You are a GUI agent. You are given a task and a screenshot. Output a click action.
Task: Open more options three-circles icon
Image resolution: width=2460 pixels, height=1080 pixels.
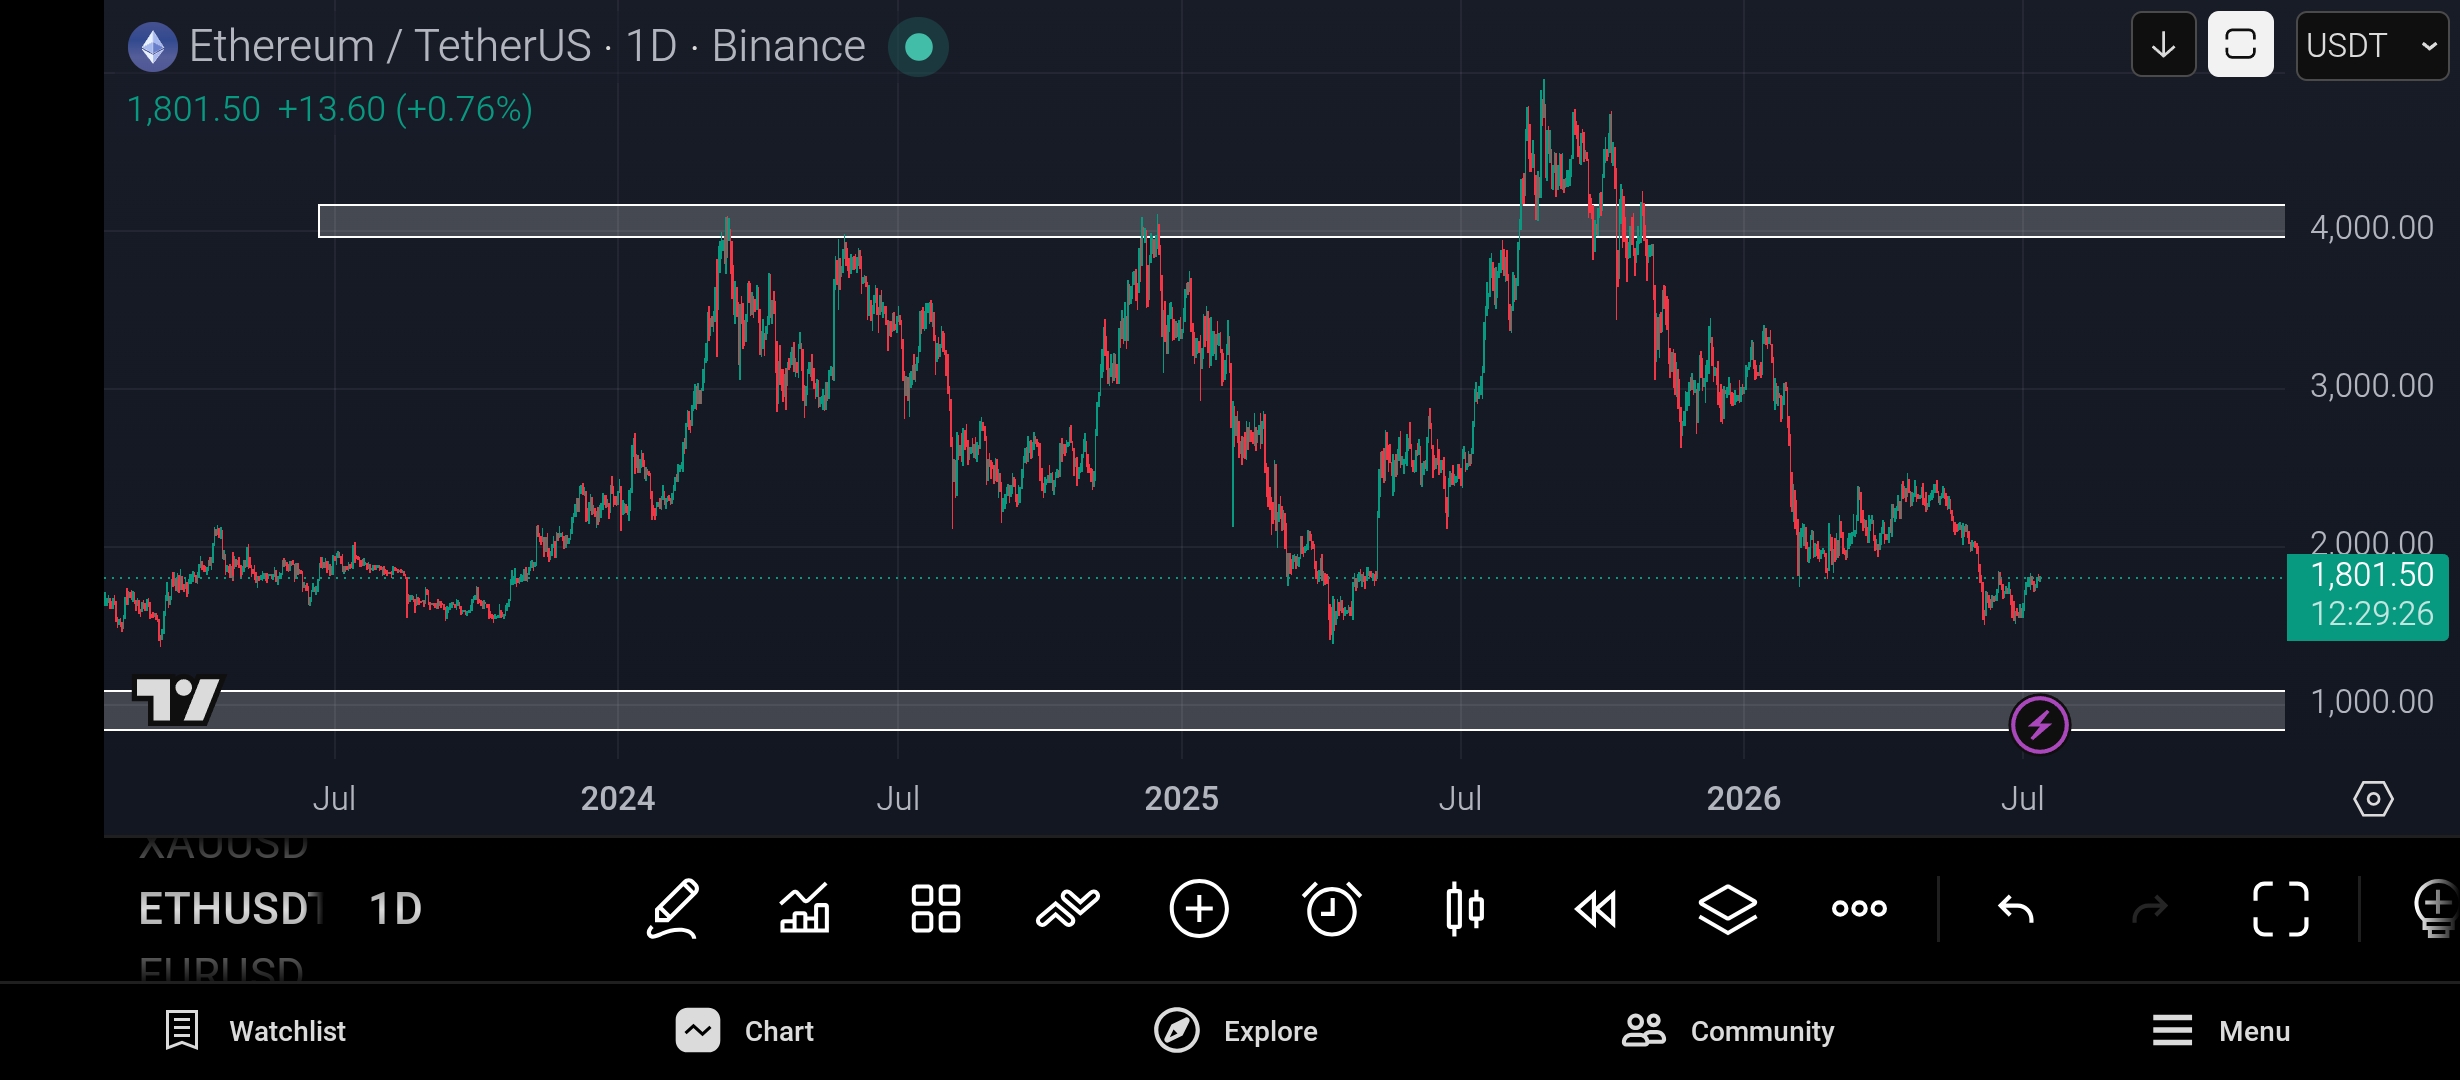pos(1859,909)
